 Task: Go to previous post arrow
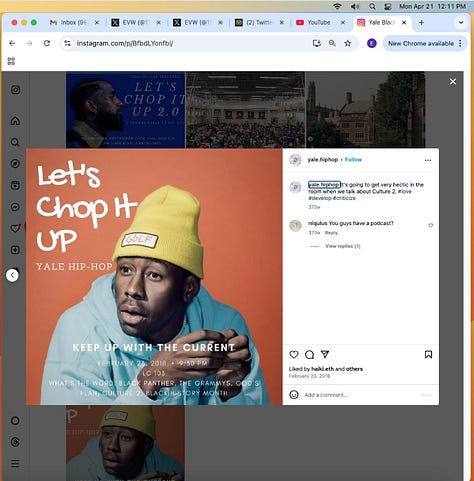pyautogui.click(x=12, y=275)
